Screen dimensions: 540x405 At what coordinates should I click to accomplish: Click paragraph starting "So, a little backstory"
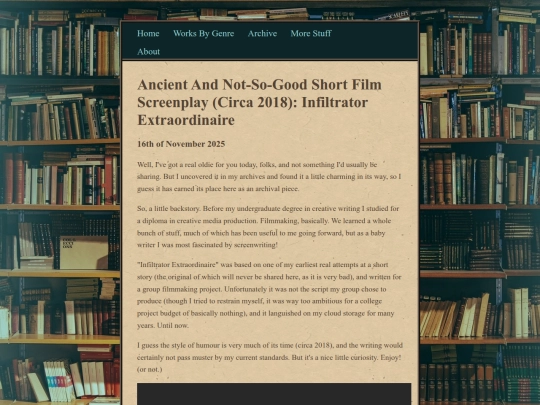(x=268, y=227)
